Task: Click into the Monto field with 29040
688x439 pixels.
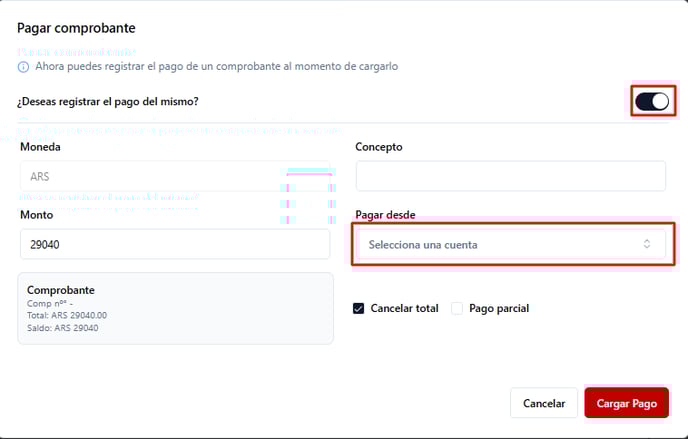Action: pyautogui.click(x=174, y=244)
